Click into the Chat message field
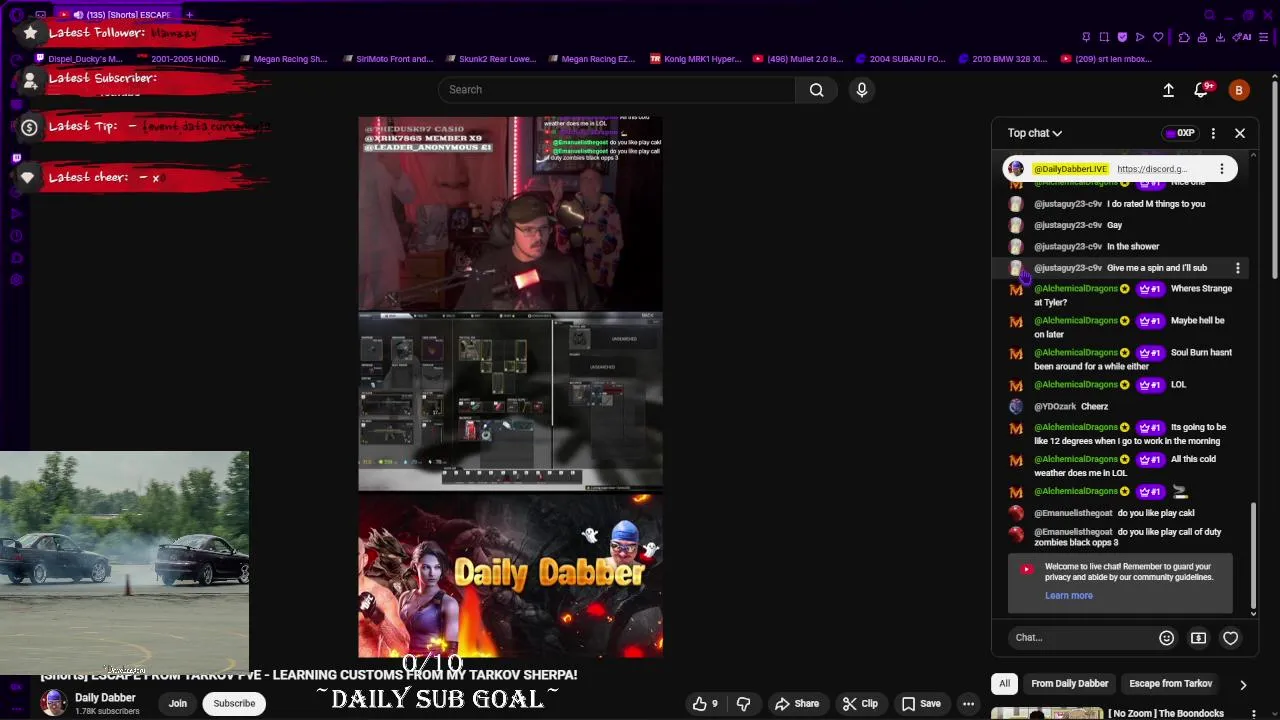Image resolution: width=1280 pixels, height=720 pixels. coord(1079,638)
